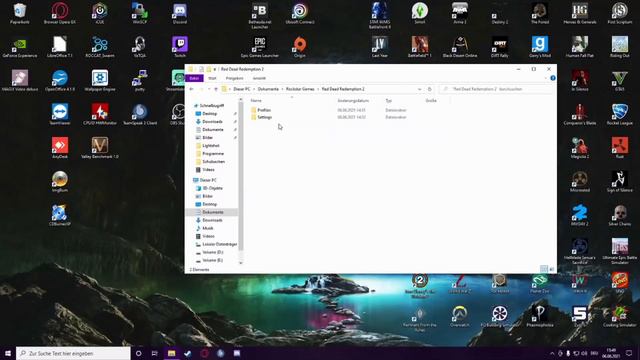Sort by Typ column header

[389, 100]
